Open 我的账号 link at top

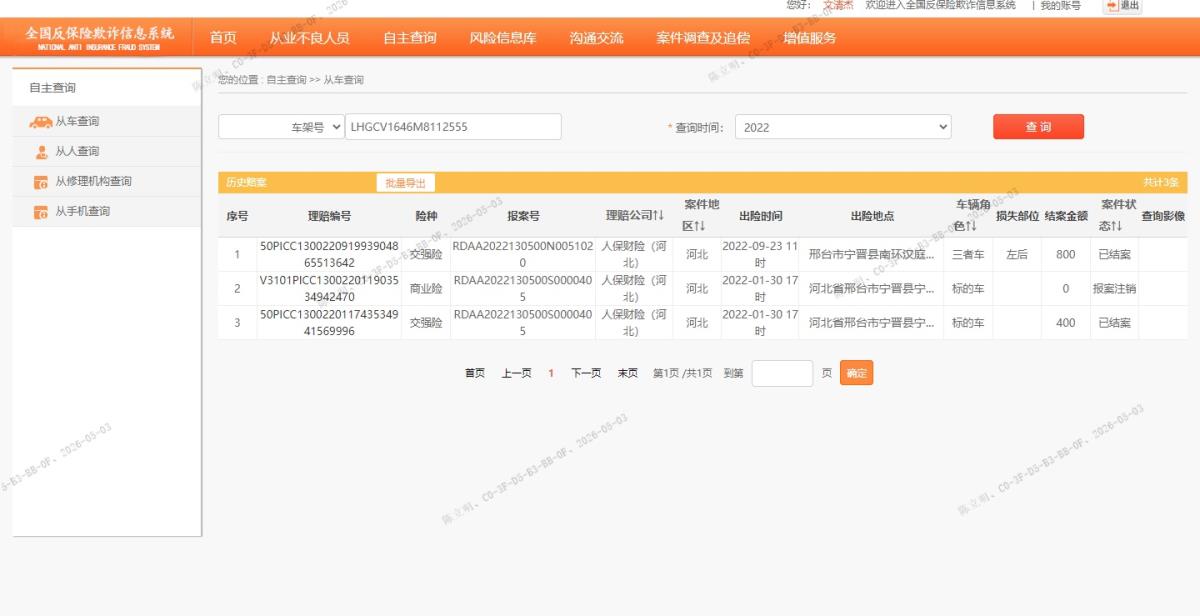click(1060, 6)
